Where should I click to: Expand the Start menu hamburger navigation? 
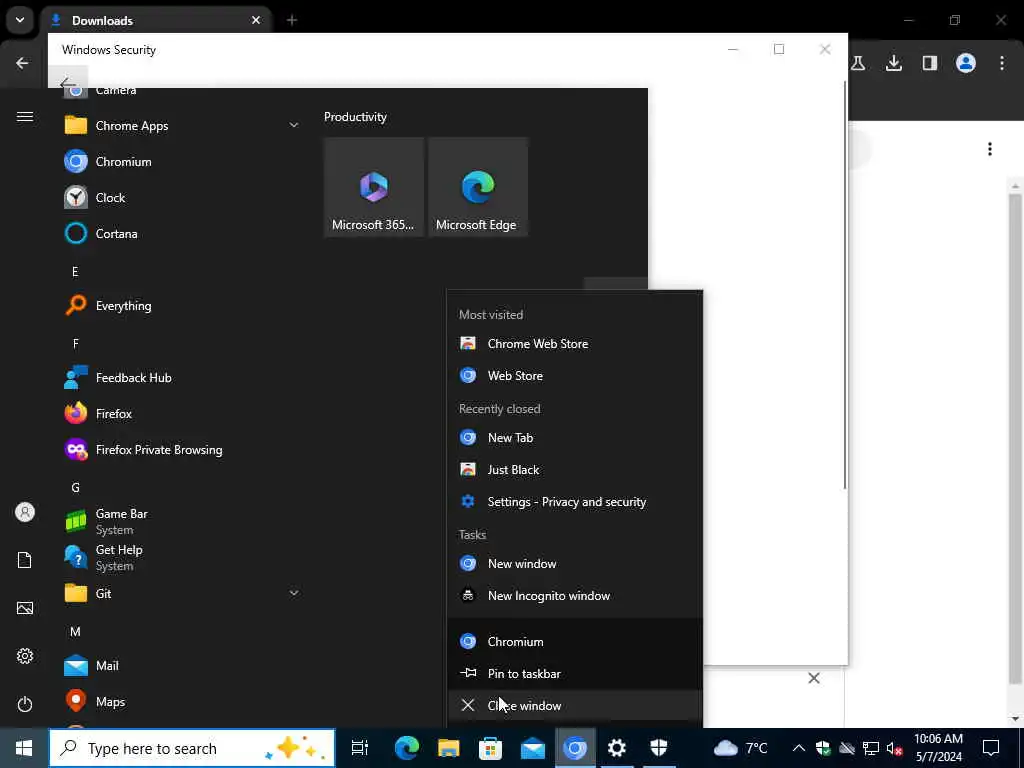pyautogui.click(x=25, y=116)
